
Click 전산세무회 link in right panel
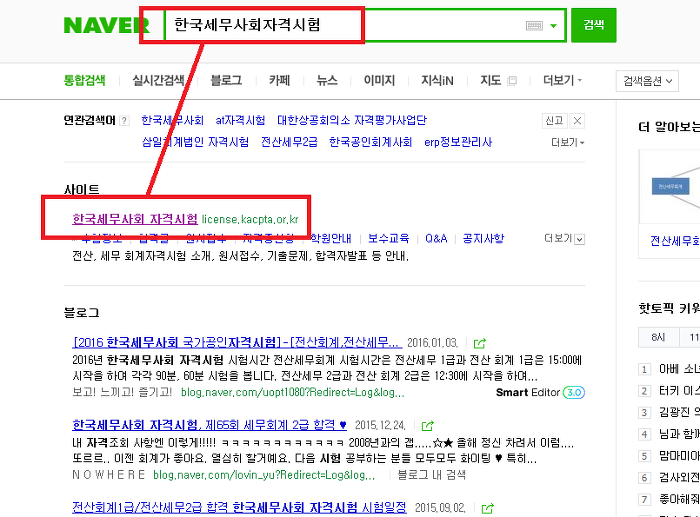click(675, 241)
